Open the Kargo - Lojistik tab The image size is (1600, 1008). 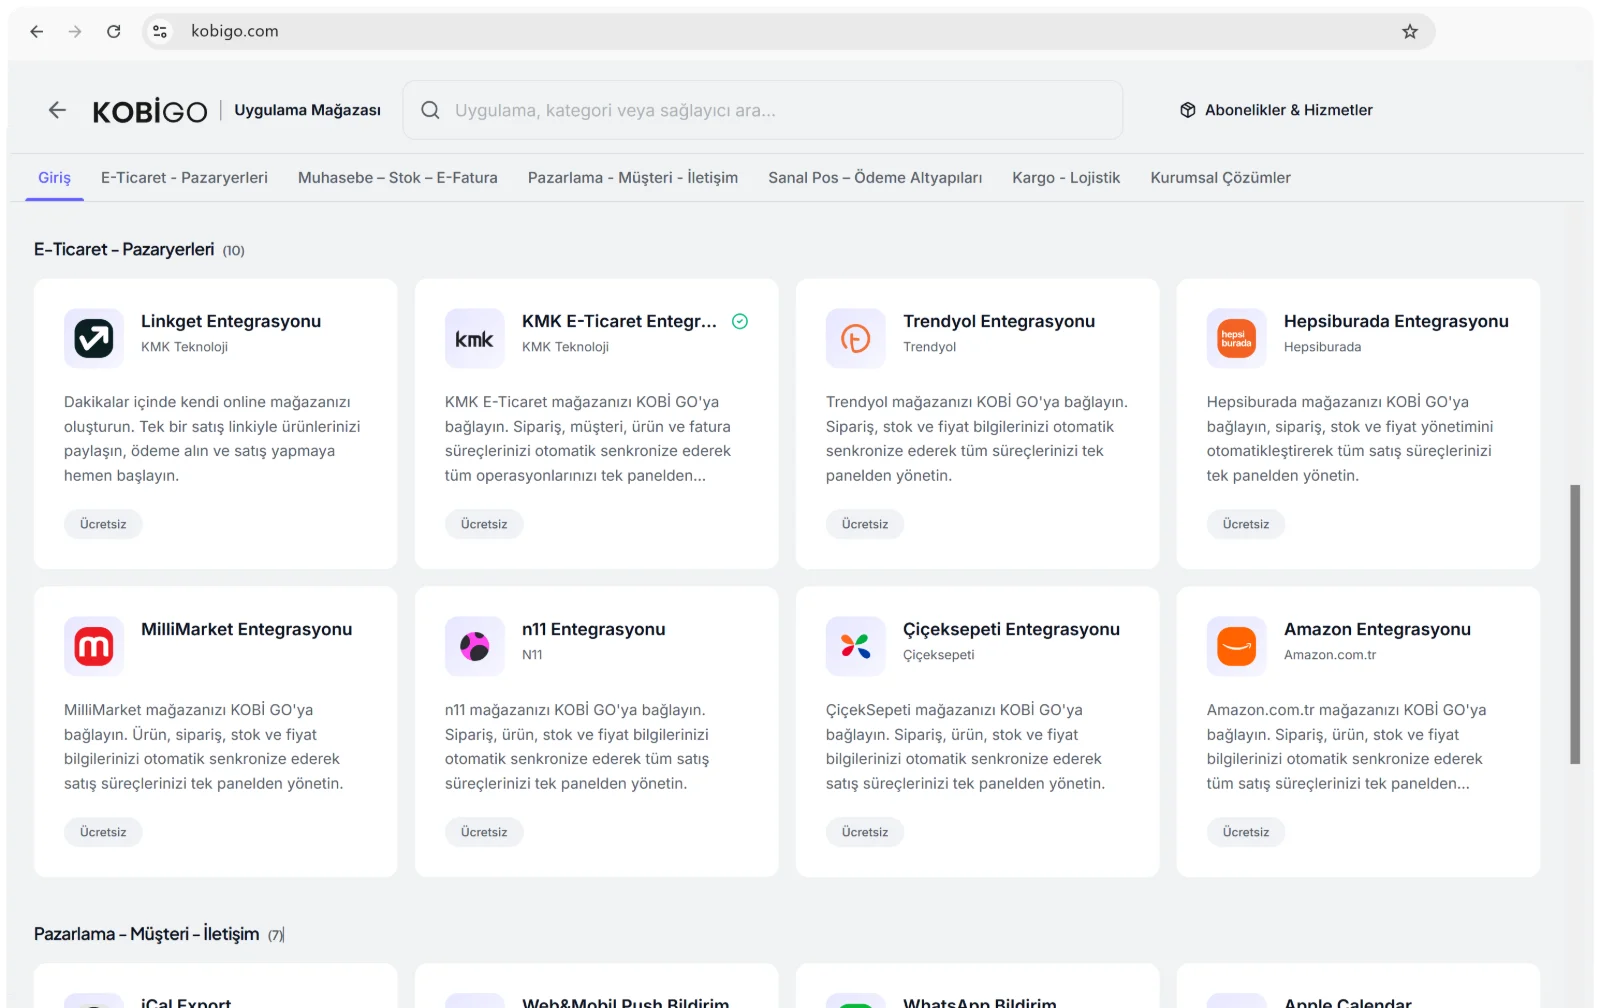coord(1066,178)
